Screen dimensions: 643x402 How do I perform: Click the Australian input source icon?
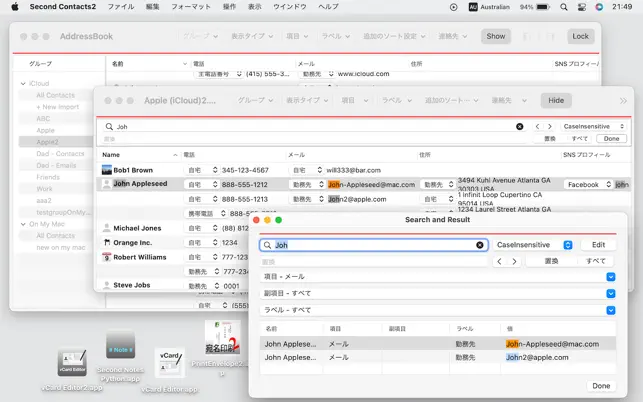(473, 7)
